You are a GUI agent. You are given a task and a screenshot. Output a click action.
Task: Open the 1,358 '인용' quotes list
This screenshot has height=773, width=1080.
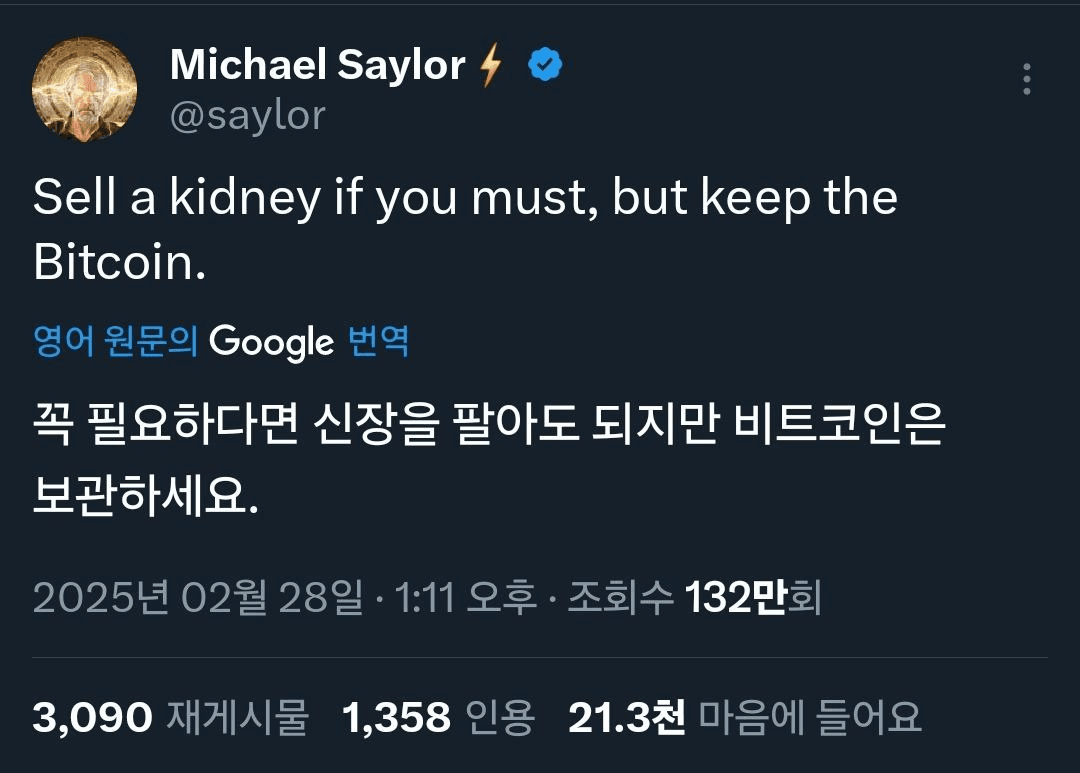tap(438, 717)
